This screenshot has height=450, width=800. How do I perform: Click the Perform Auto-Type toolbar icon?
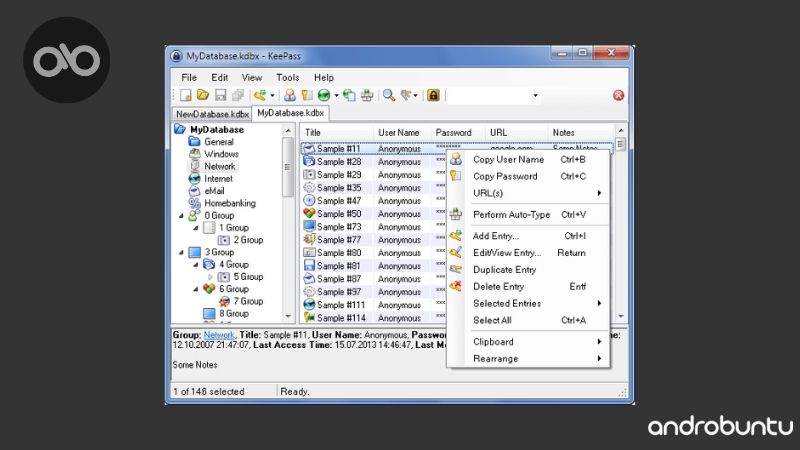pos(367,95)
